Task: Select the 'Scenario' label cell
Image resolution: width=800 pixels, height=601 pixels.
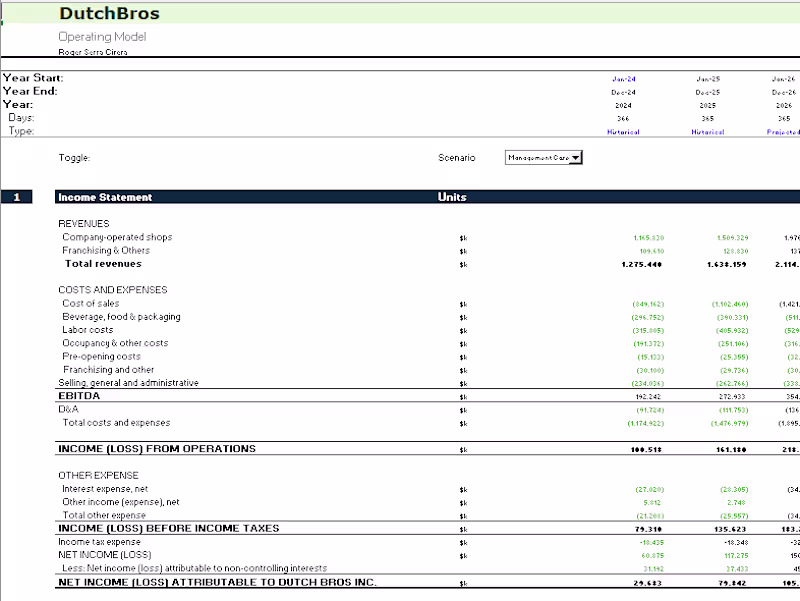Action: click(x=457, y=158)
